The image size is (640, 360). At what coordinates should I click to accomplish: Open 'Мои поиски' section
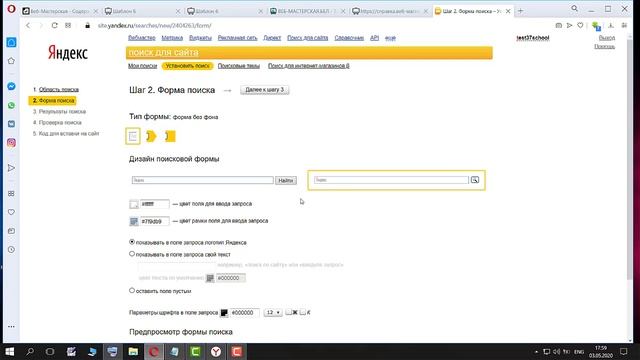point(142,66)
